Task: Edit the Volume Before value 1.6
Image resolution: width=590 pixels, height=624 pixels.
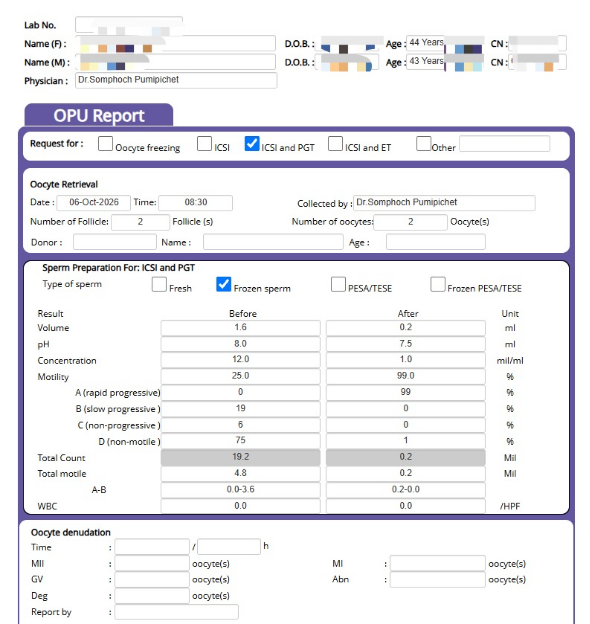Action: tap(240, 328)
